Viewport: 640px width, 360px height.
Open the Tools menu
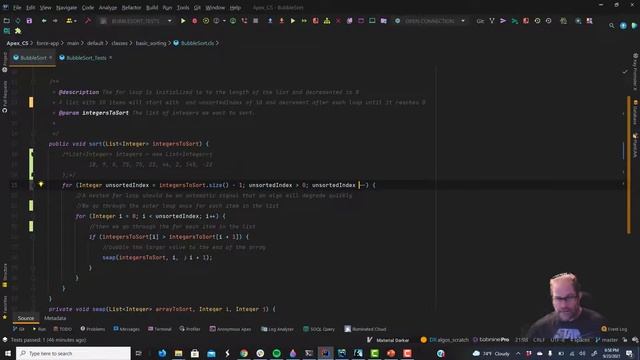click(x=183, y=8)
